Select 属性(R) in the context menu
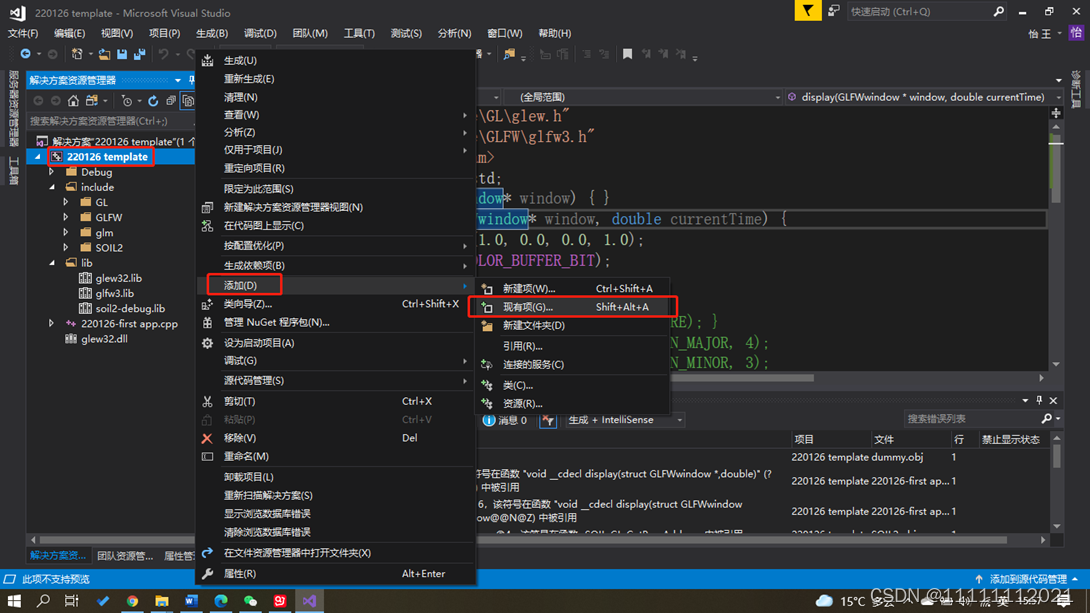The image size is (1090, 613). click(x=239, y=574)
